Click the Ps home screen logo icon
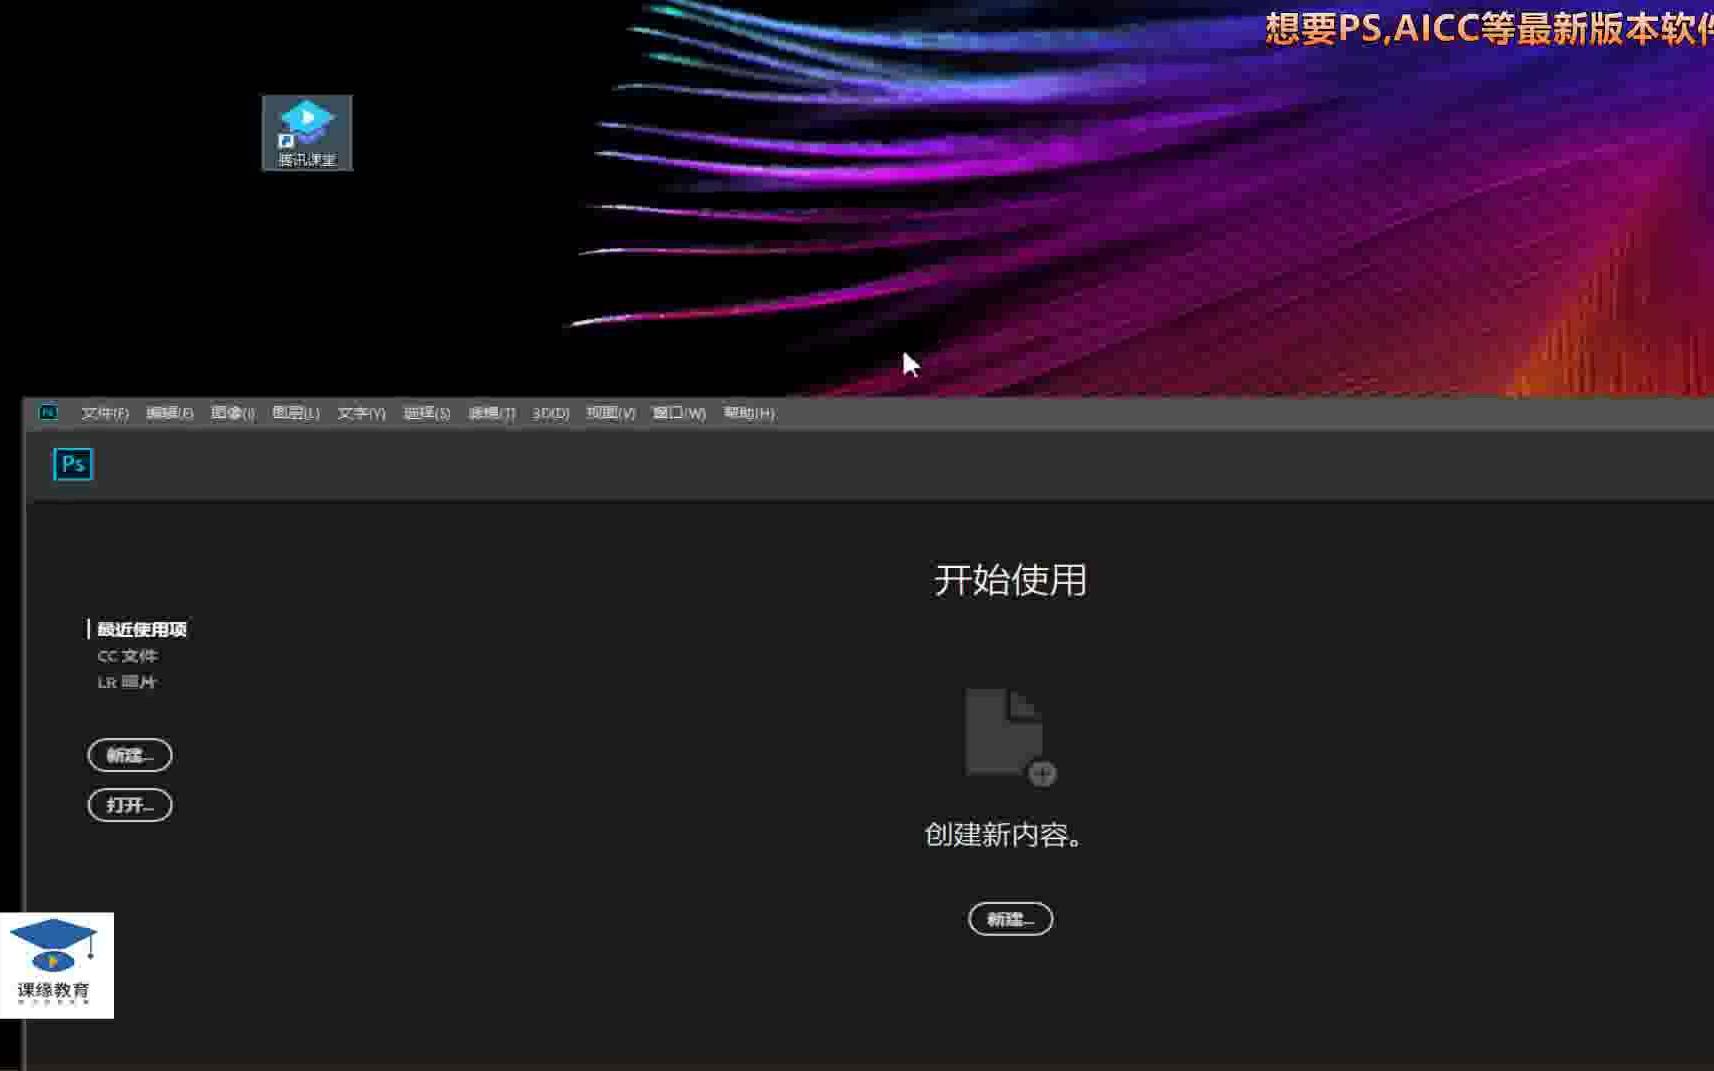 tap(72, 464)
